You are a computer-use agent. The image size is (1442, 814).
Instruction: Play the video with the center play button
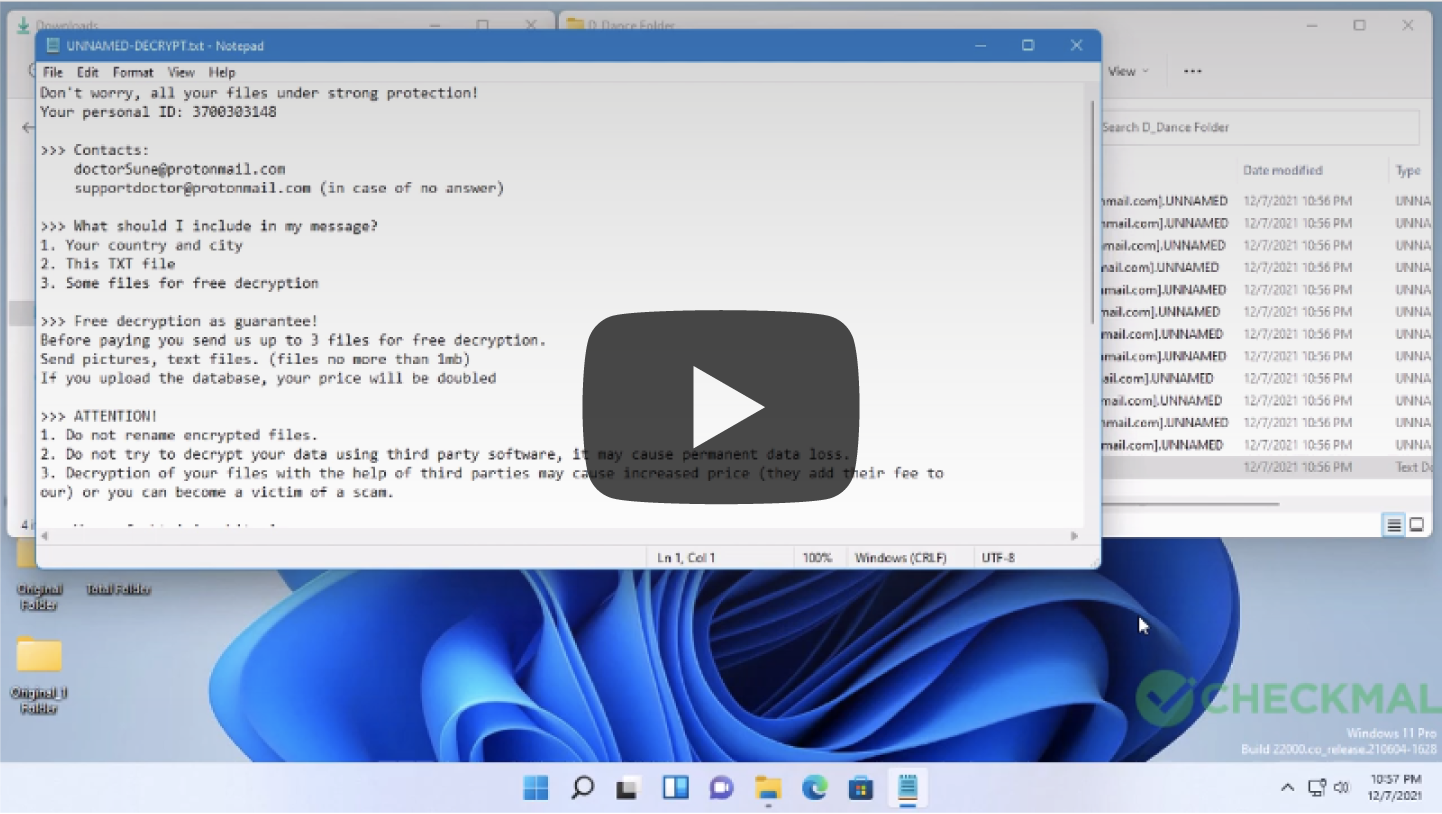[x=721, y=407]
